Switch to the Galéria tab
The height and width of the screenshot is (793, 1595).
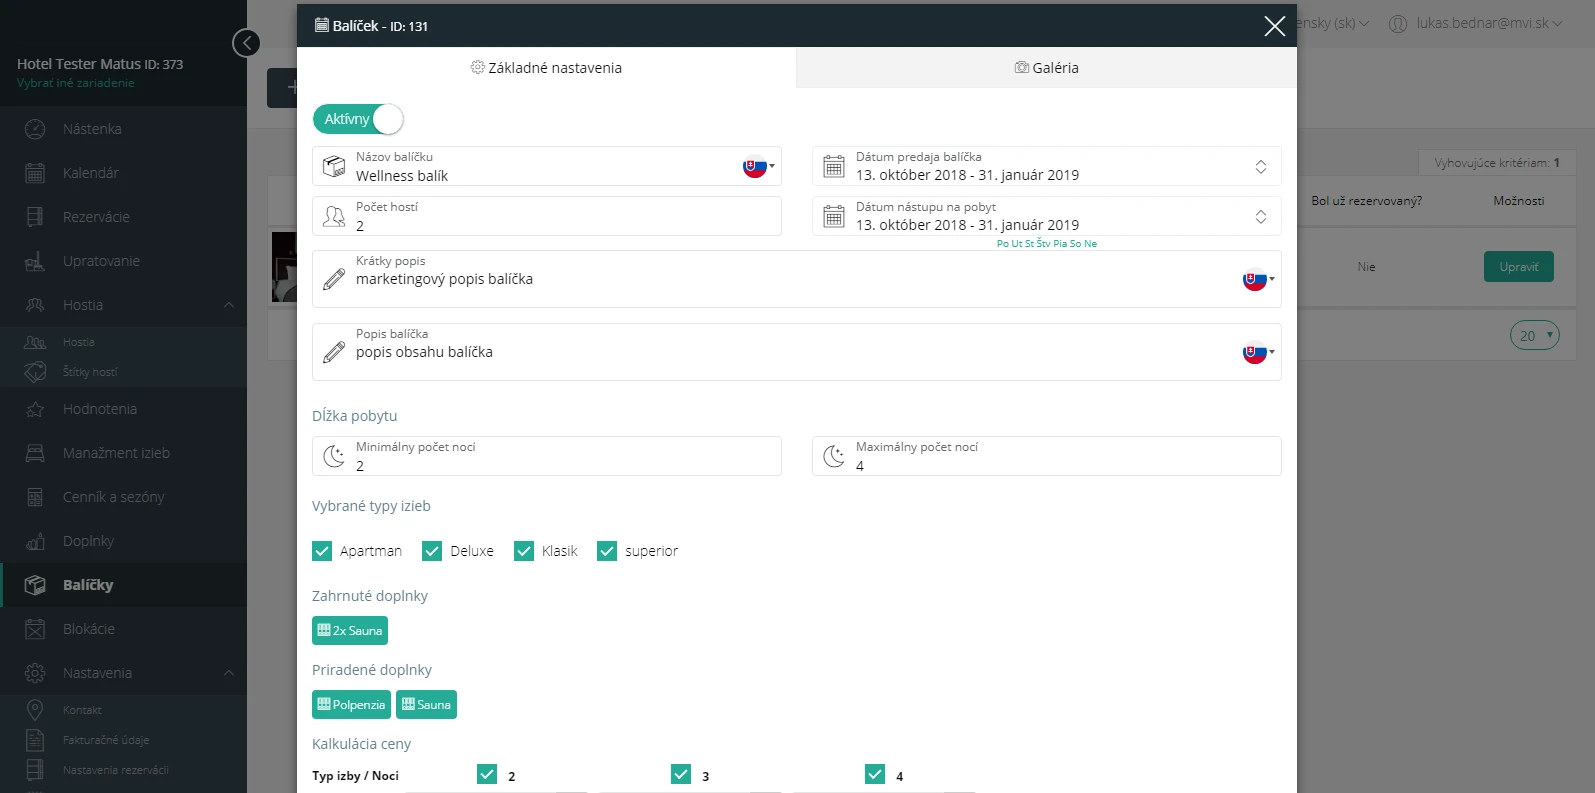[1046, 68]
